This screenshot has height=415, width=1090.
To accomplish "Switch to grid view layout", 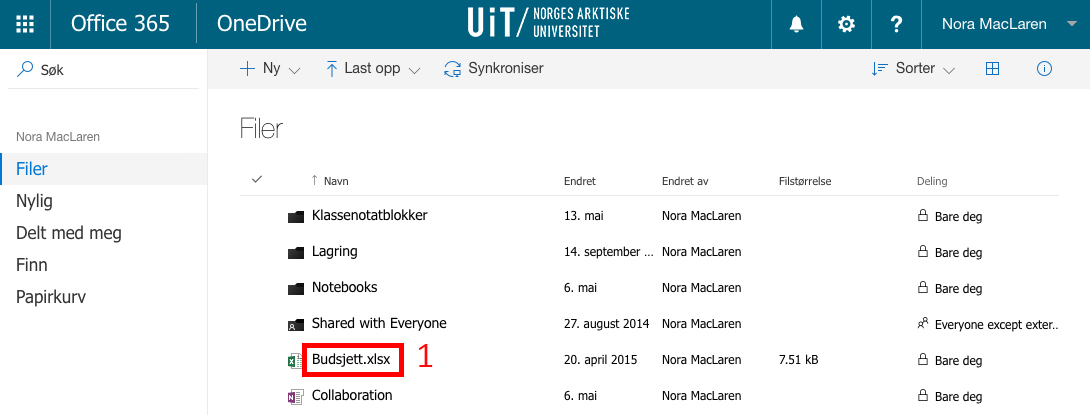I will pos(993,69).
